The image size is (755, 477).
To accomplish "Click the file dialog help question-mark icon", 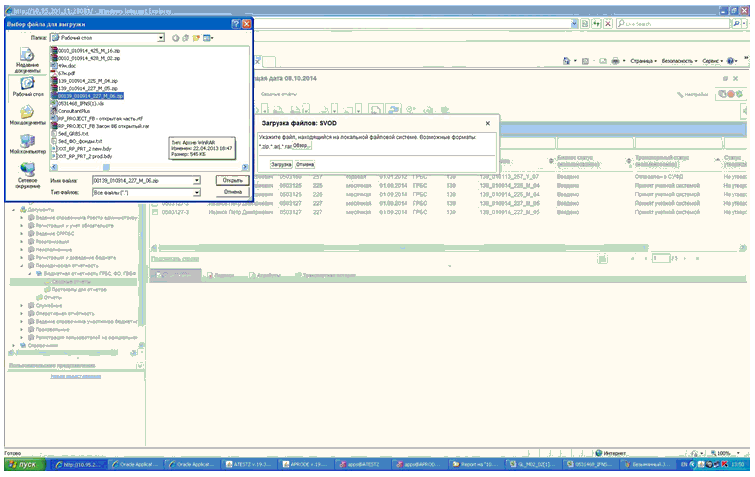I will tap(235, 22).
